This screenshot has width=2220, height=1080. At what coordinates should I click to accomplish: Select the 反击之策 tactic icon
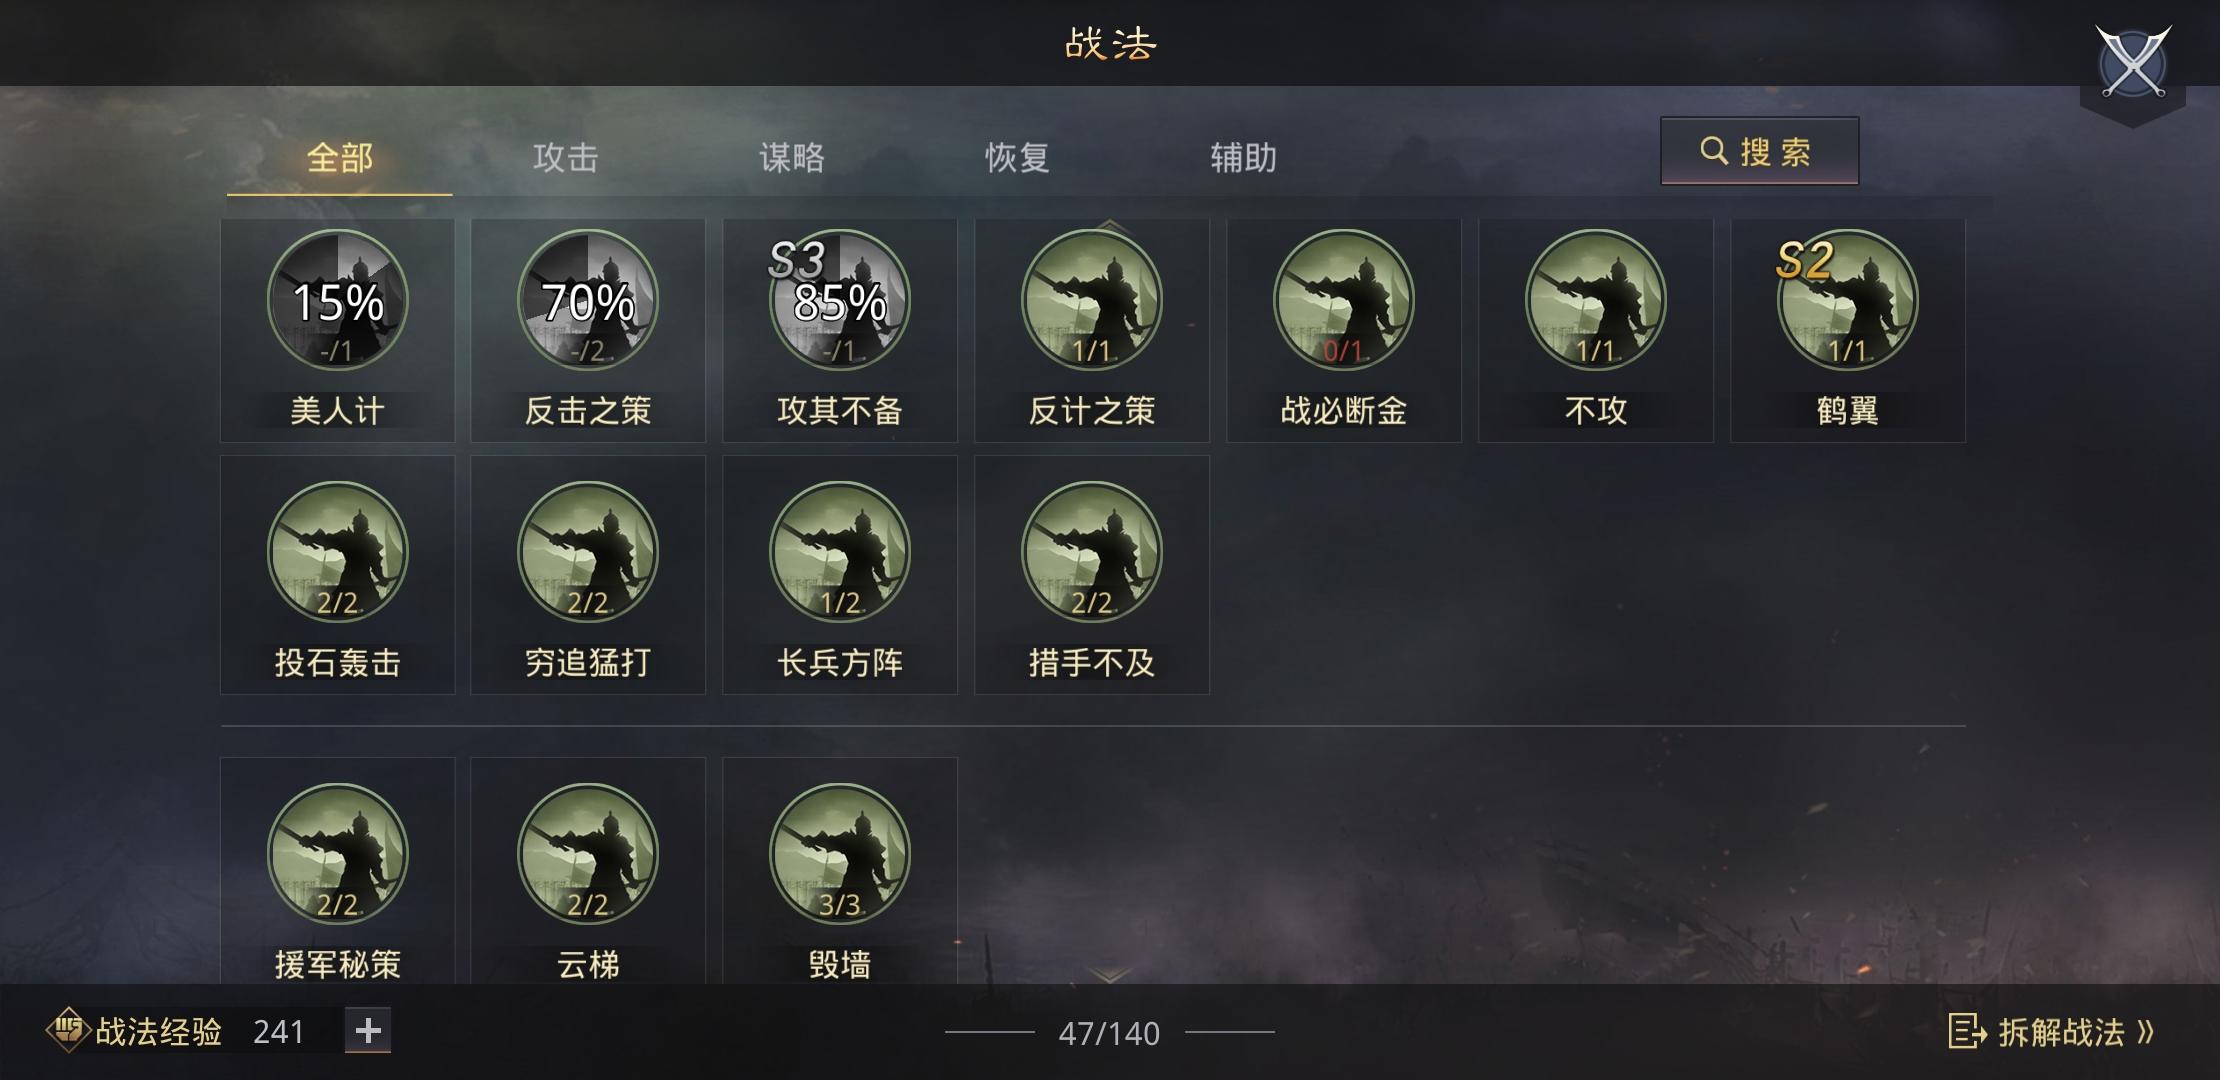tap(588, 300)
